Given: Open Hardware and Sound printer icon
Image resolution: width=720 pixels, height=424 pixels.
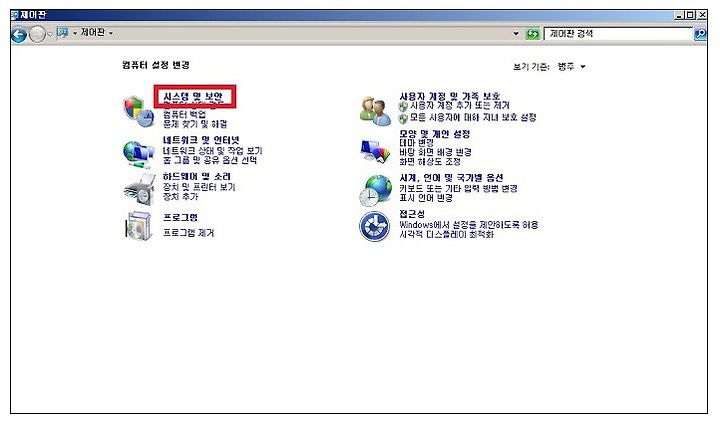Looking at the screenshot, I should (x=139, y=190).
